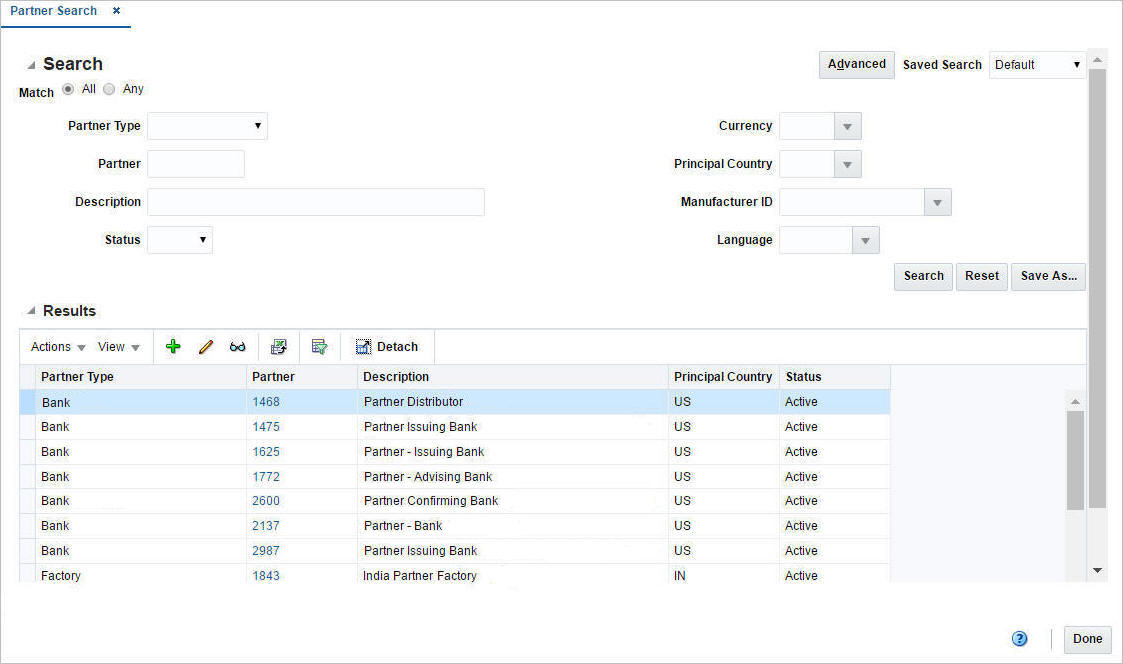Select the Match All radio button

[68, 89]
